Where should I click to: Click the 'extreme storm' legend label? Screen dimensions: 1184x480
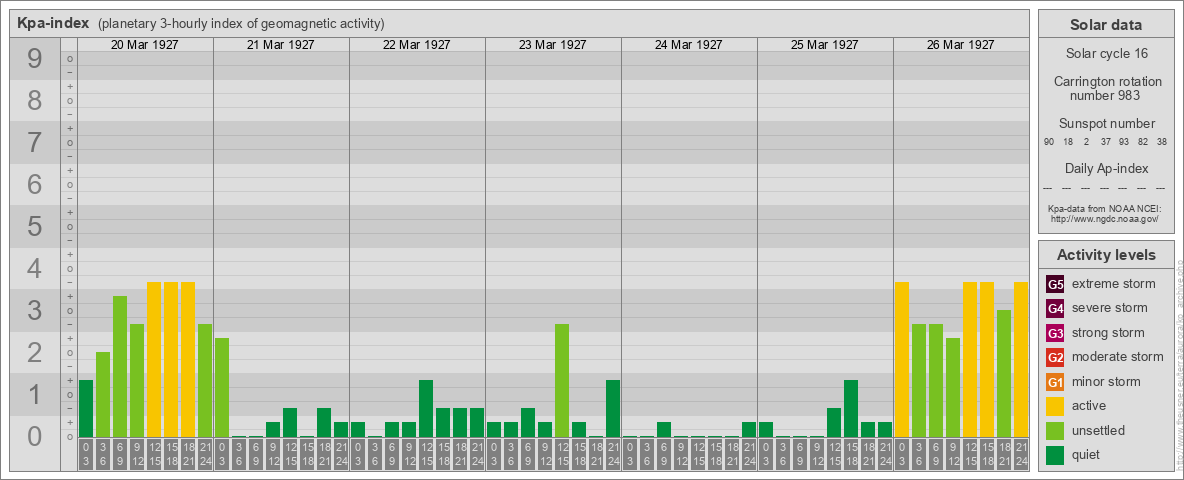click(1114, 285)
